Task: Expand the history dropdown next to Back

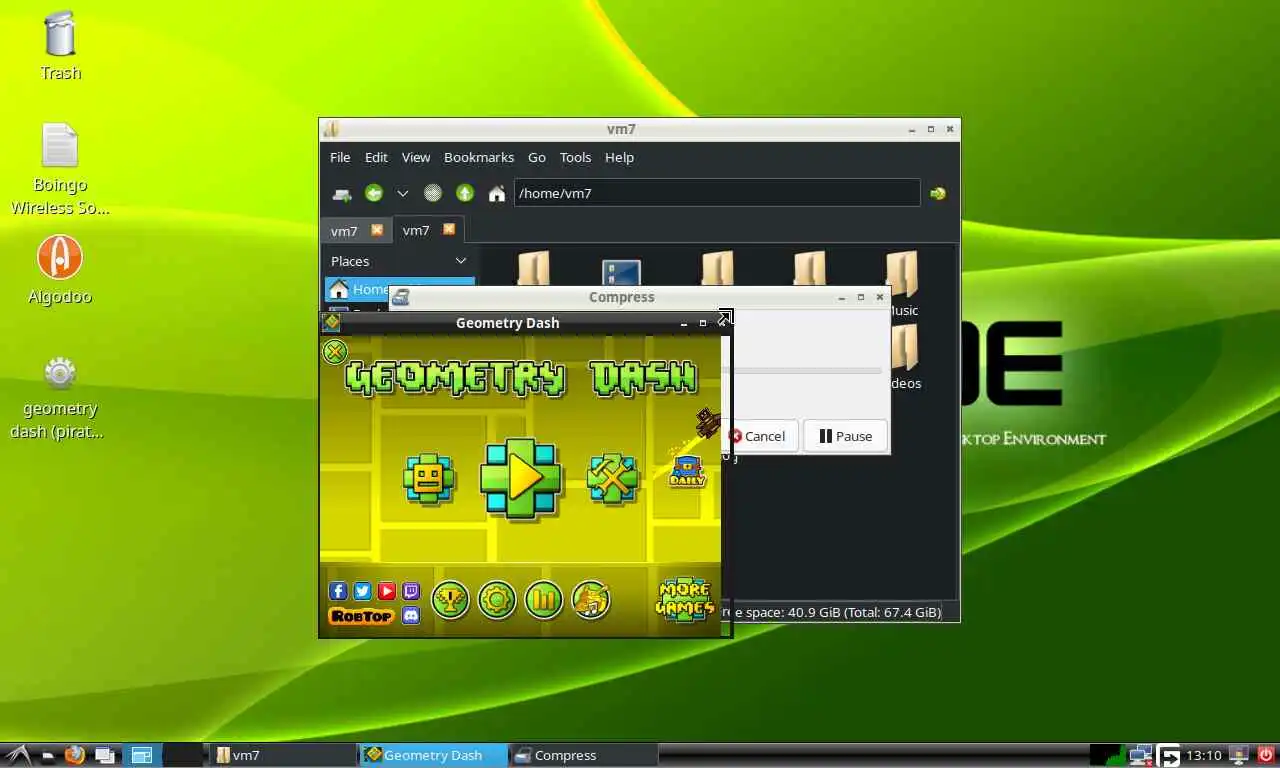Action: click(402, 193)
